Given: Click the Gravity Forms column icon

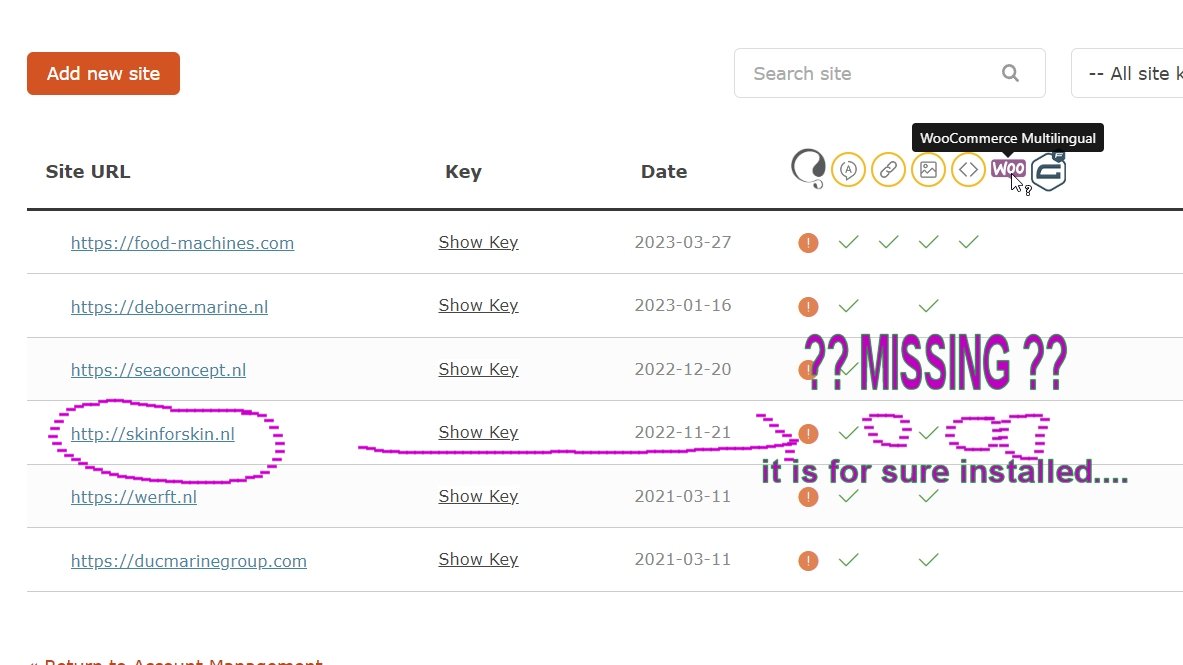Looking at the screenshot, I should (x=1048, y=171).
